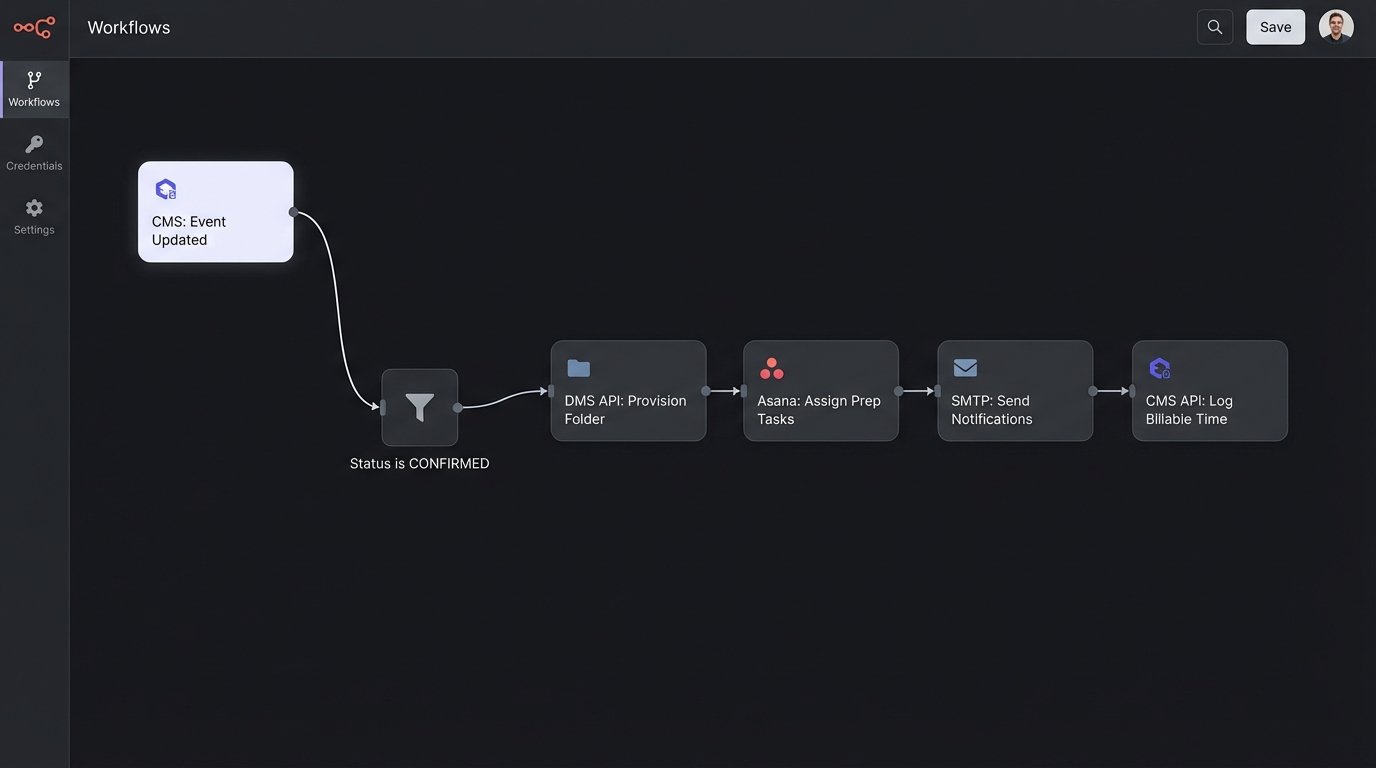
Task: Select the CMS: Event Updated trigger node
Action: click(216, 211)
